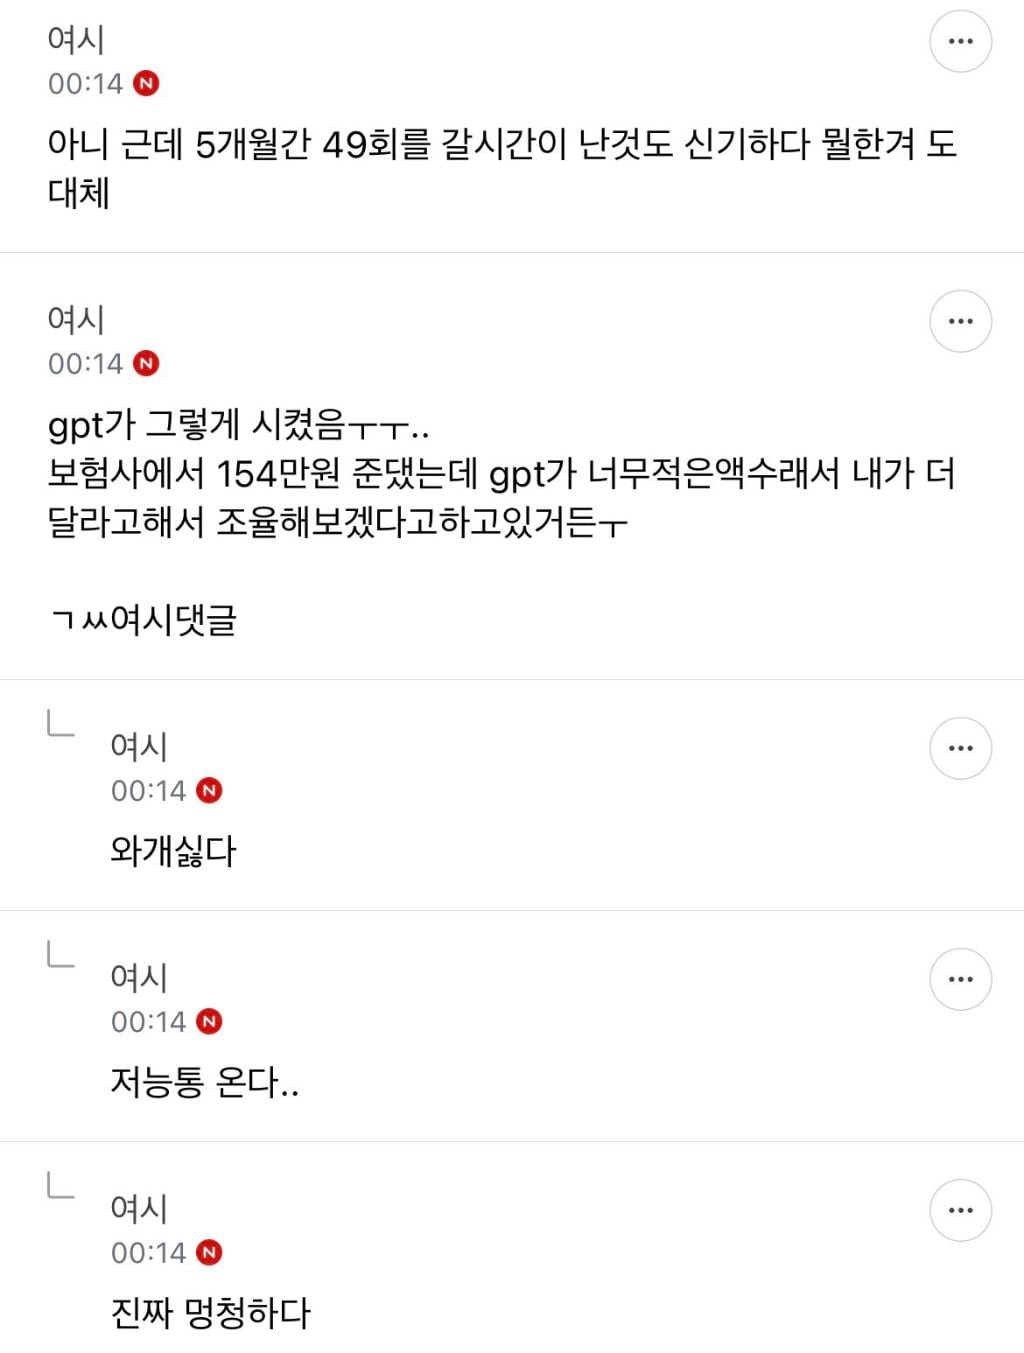Tap username 여시 on '와개싫다' reply
The width and height of the screenshot is (1024, 1353).
[139, 746]
